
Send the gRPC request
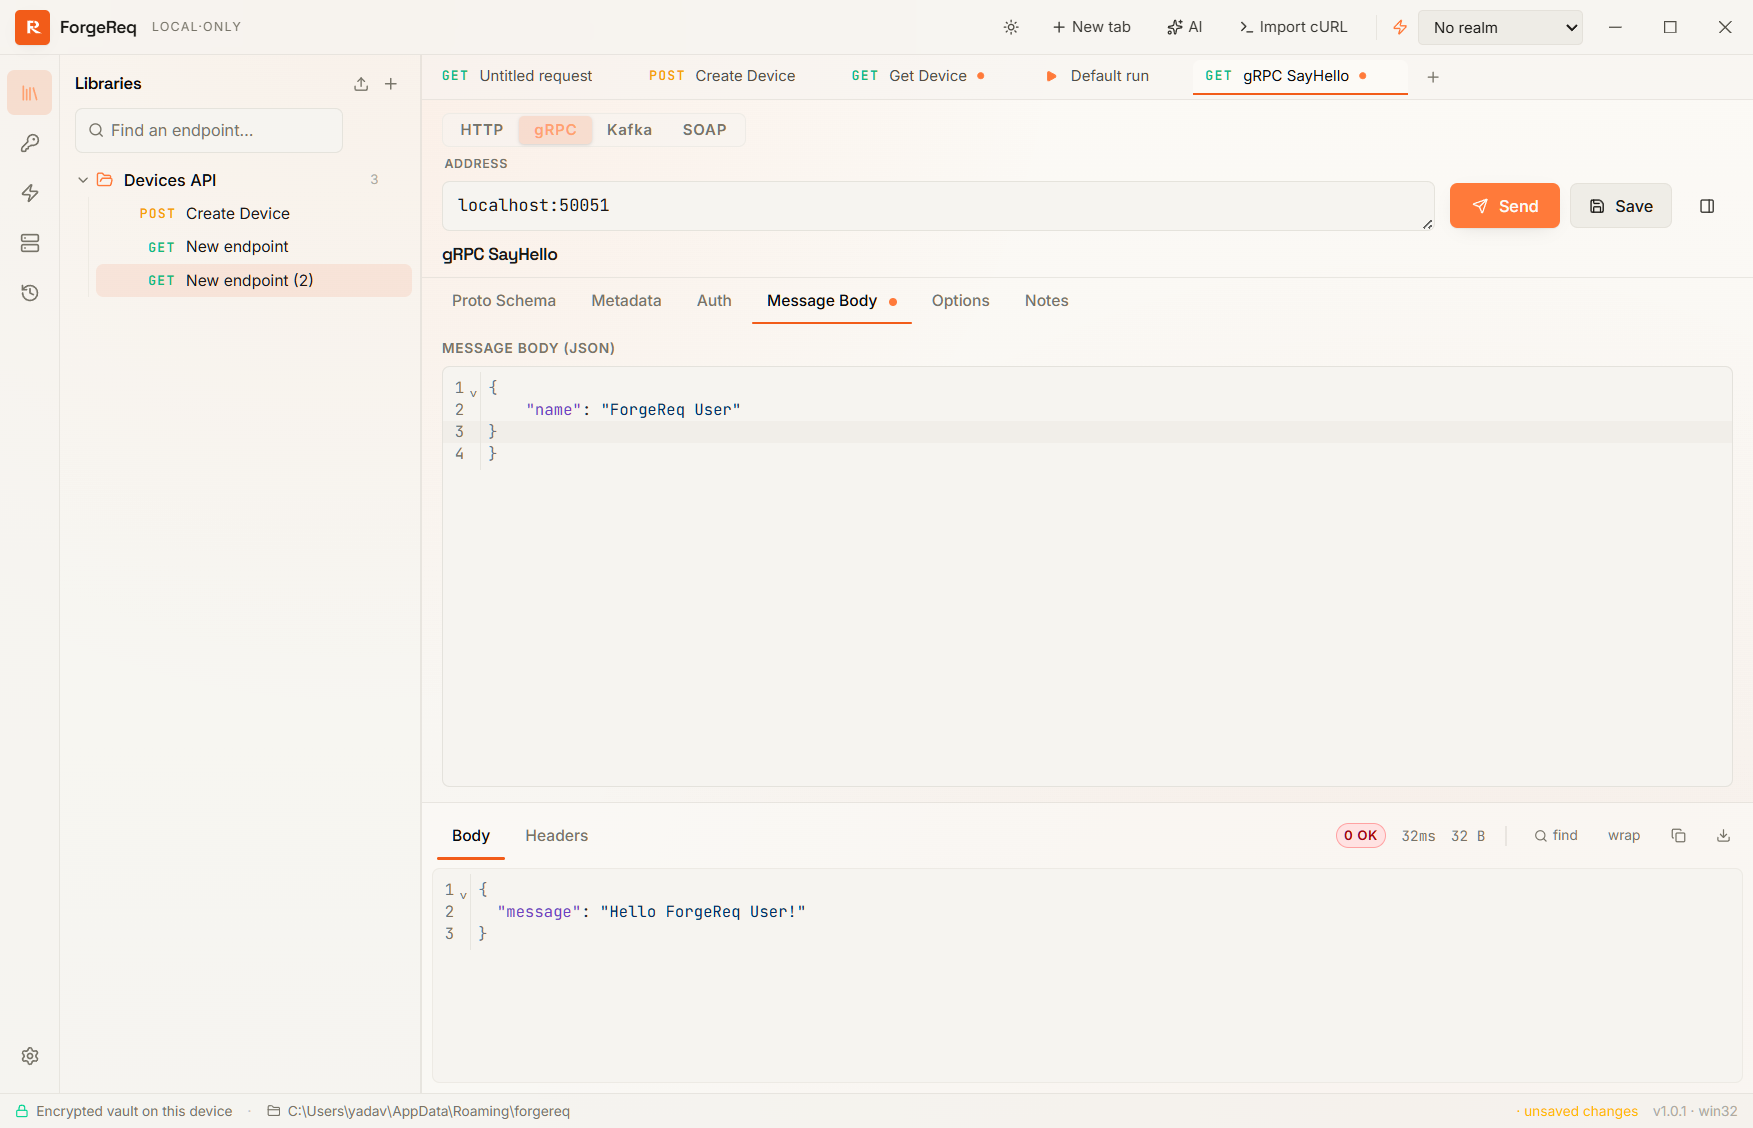[1504, 206]
